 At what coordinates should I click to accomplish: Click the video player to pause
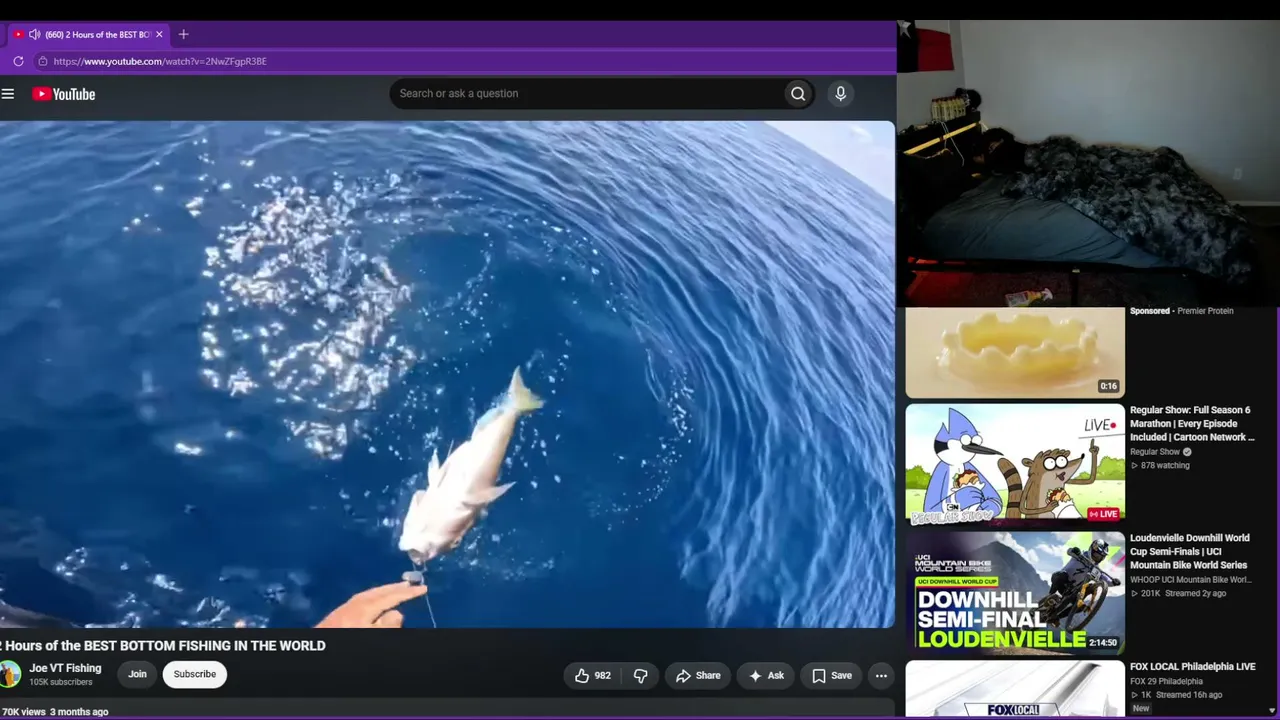[447, 375]
